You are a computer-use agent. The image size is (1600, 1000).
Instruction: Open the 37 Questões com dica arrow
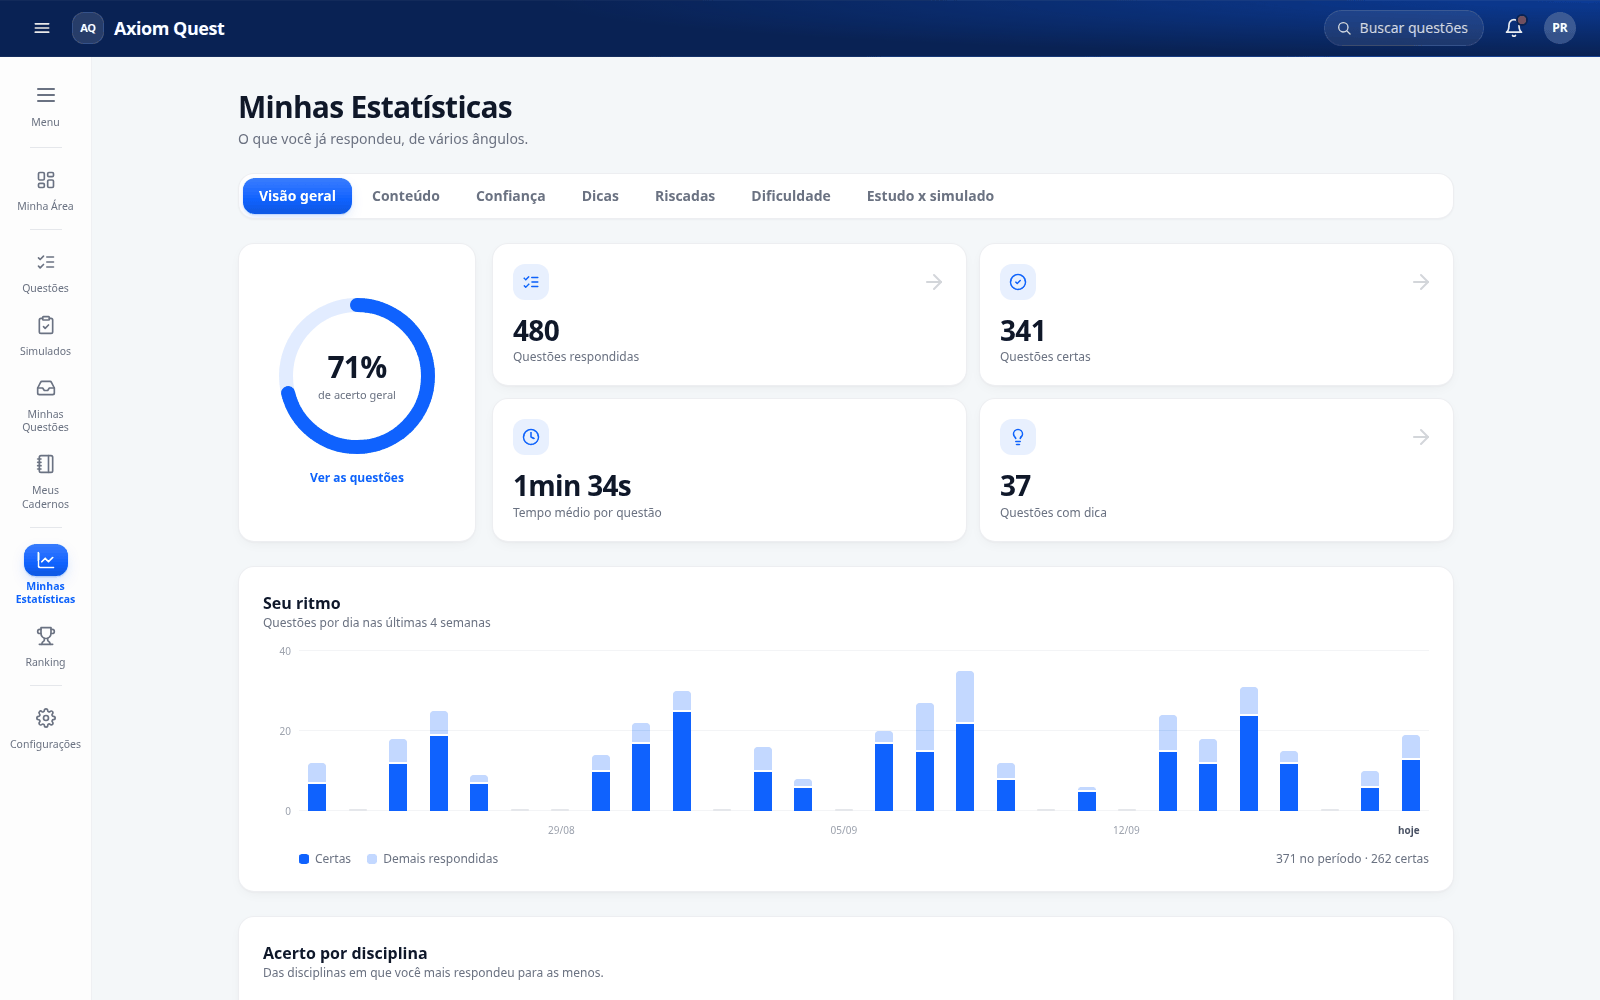(x=1421, y=437)
